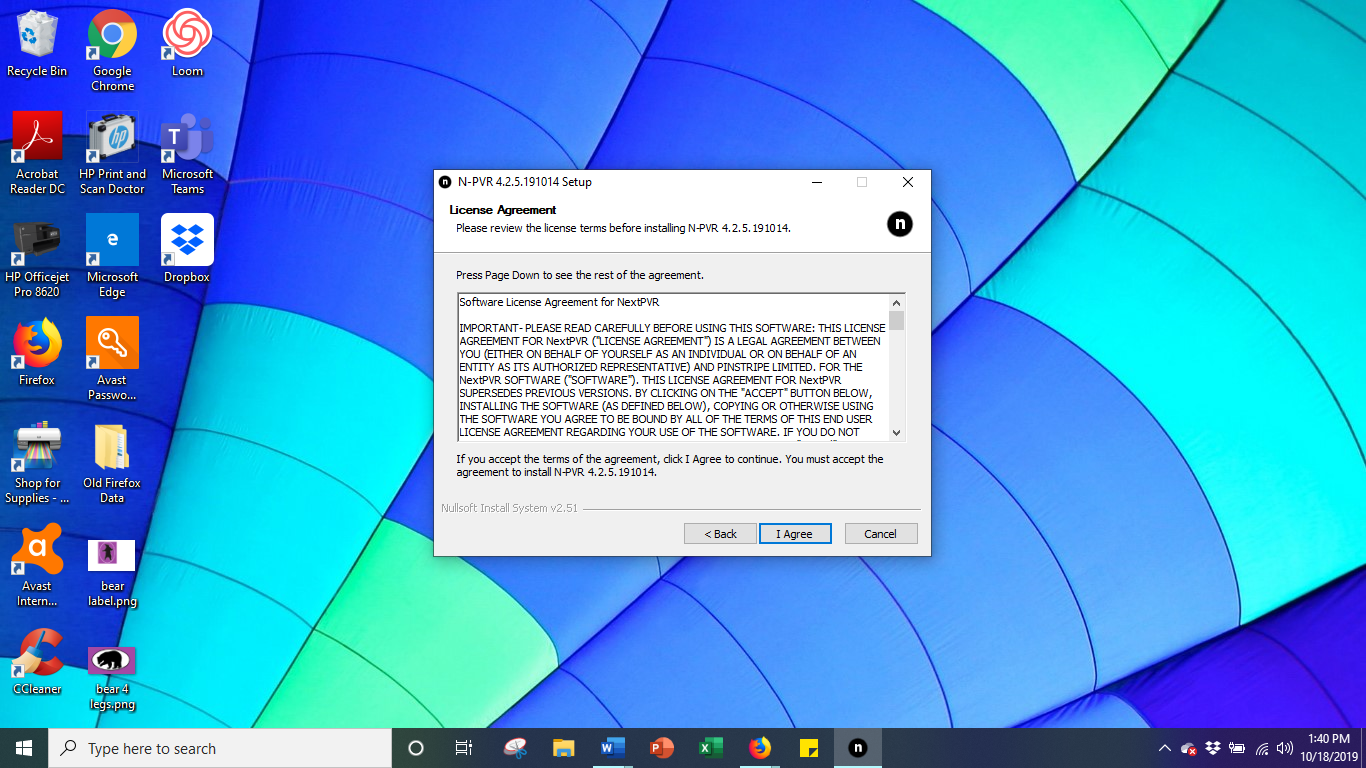
Task: Open the volume control tray icon
Action: point(1285,748)
